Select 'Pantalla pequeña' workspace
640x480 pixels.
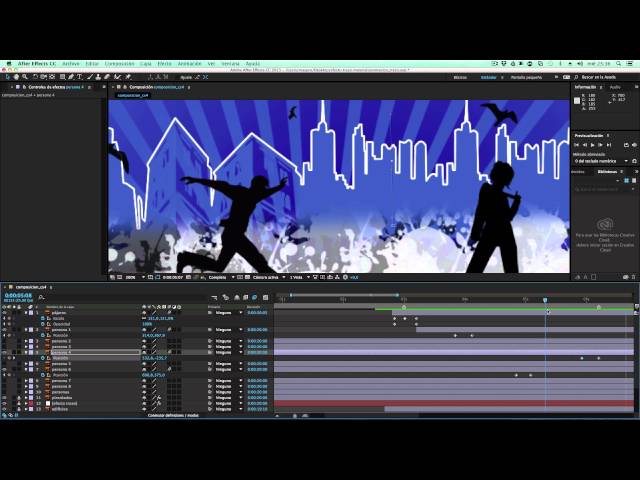click(527, 77)
